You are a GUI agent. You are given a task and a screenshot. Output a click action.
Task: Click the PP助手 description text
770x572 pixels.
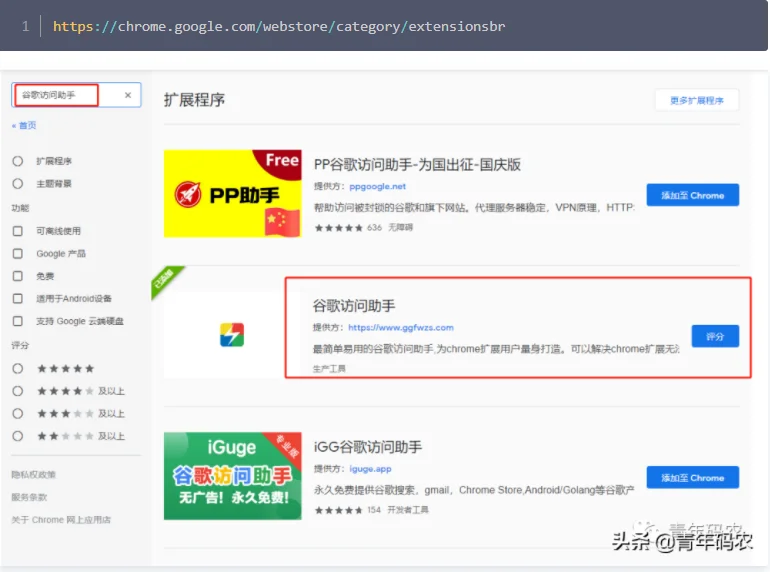(474, 208)
